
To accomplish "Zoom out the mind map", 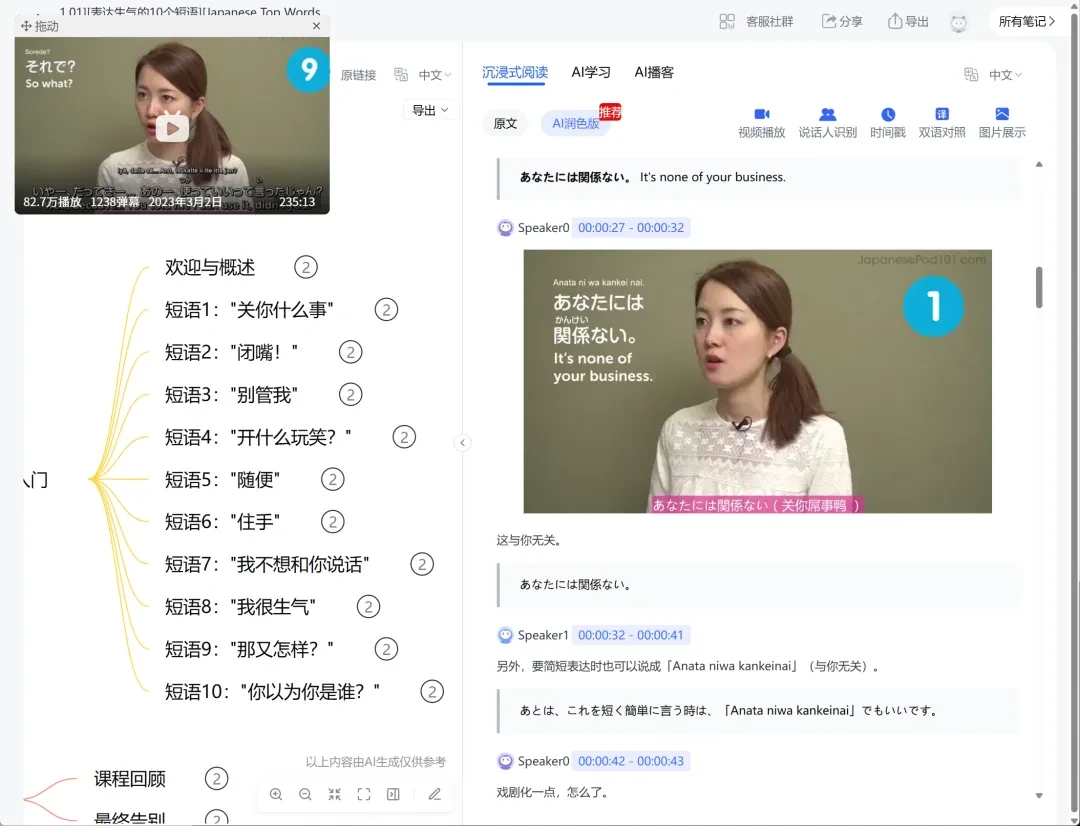I will 305,794.
